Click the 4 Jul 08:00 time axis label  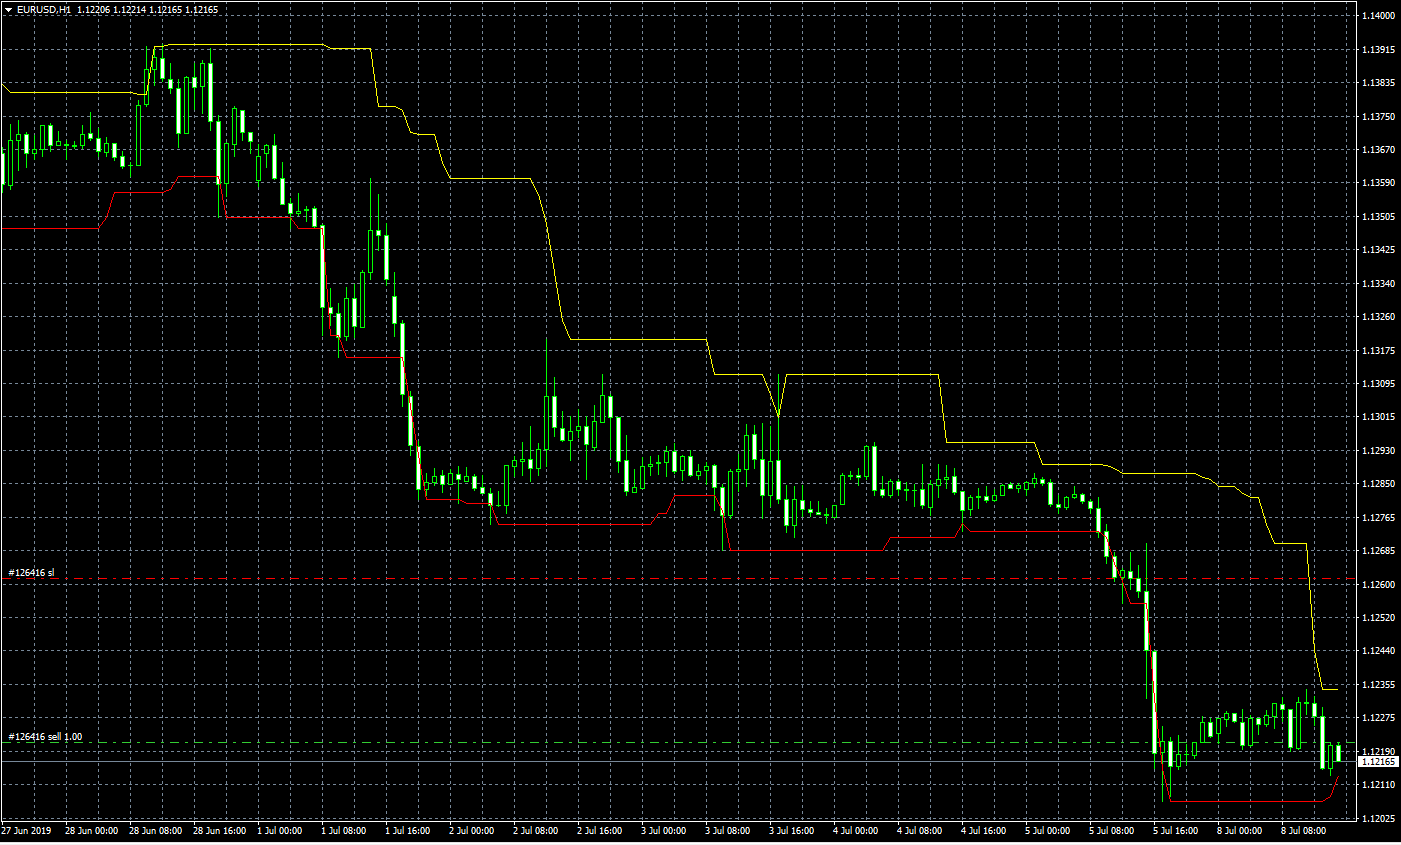click(x=919, y=831)
